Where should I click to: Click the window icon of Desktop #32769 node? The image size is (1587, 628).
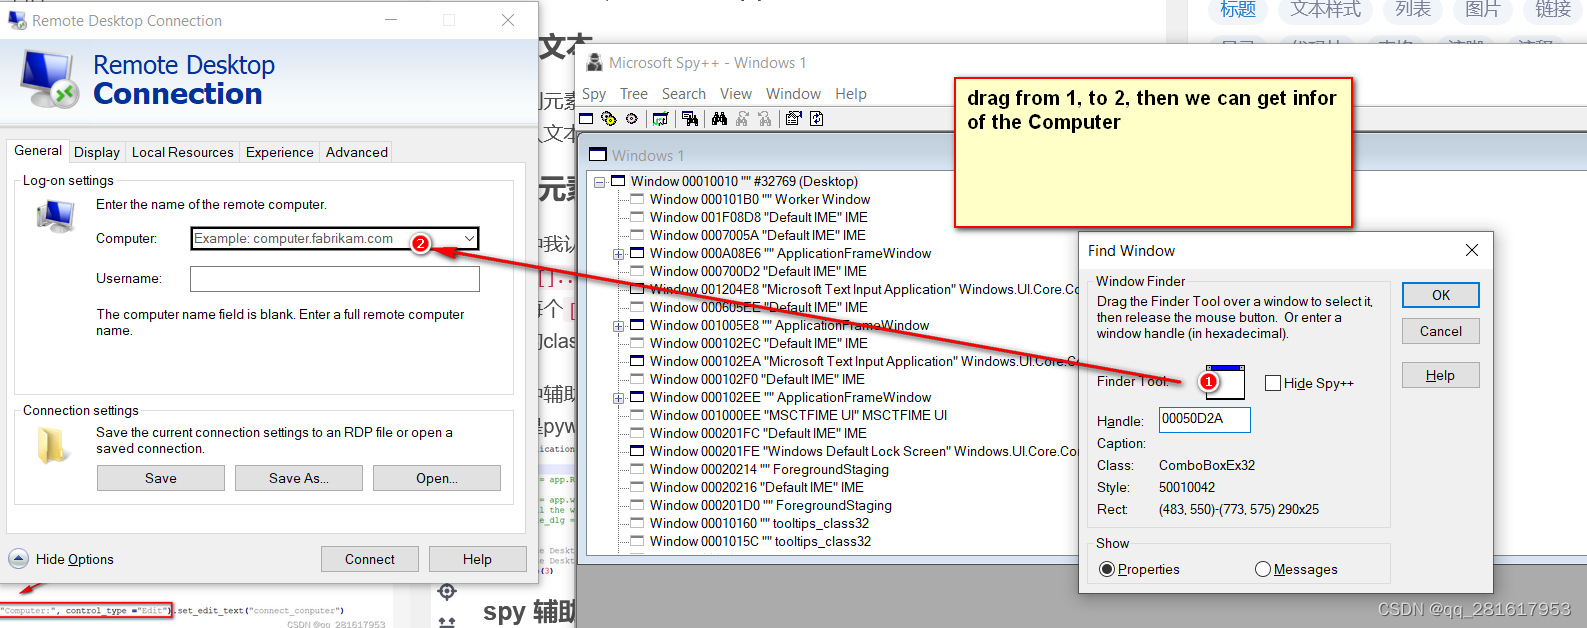618,181
